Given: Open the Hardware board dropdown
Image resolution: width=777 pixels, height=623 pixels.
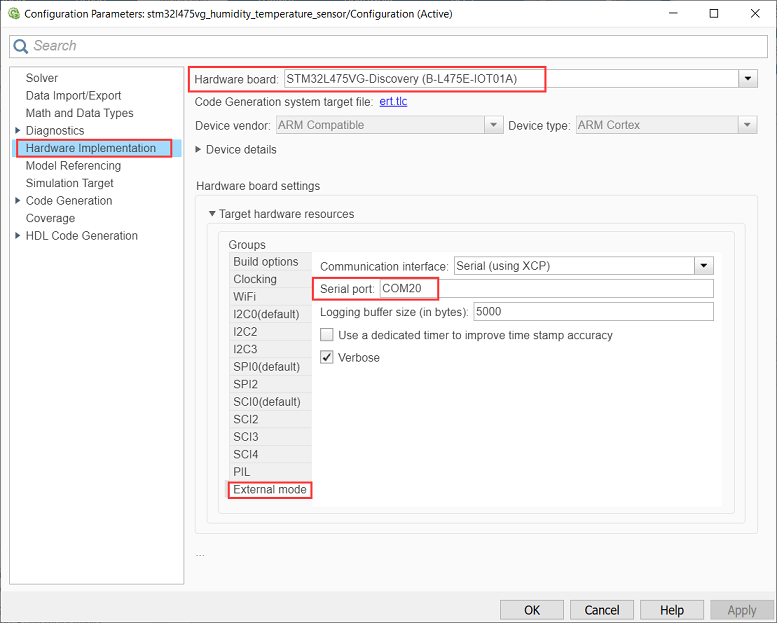Looking at the screenshot, I should pos(747,78).
